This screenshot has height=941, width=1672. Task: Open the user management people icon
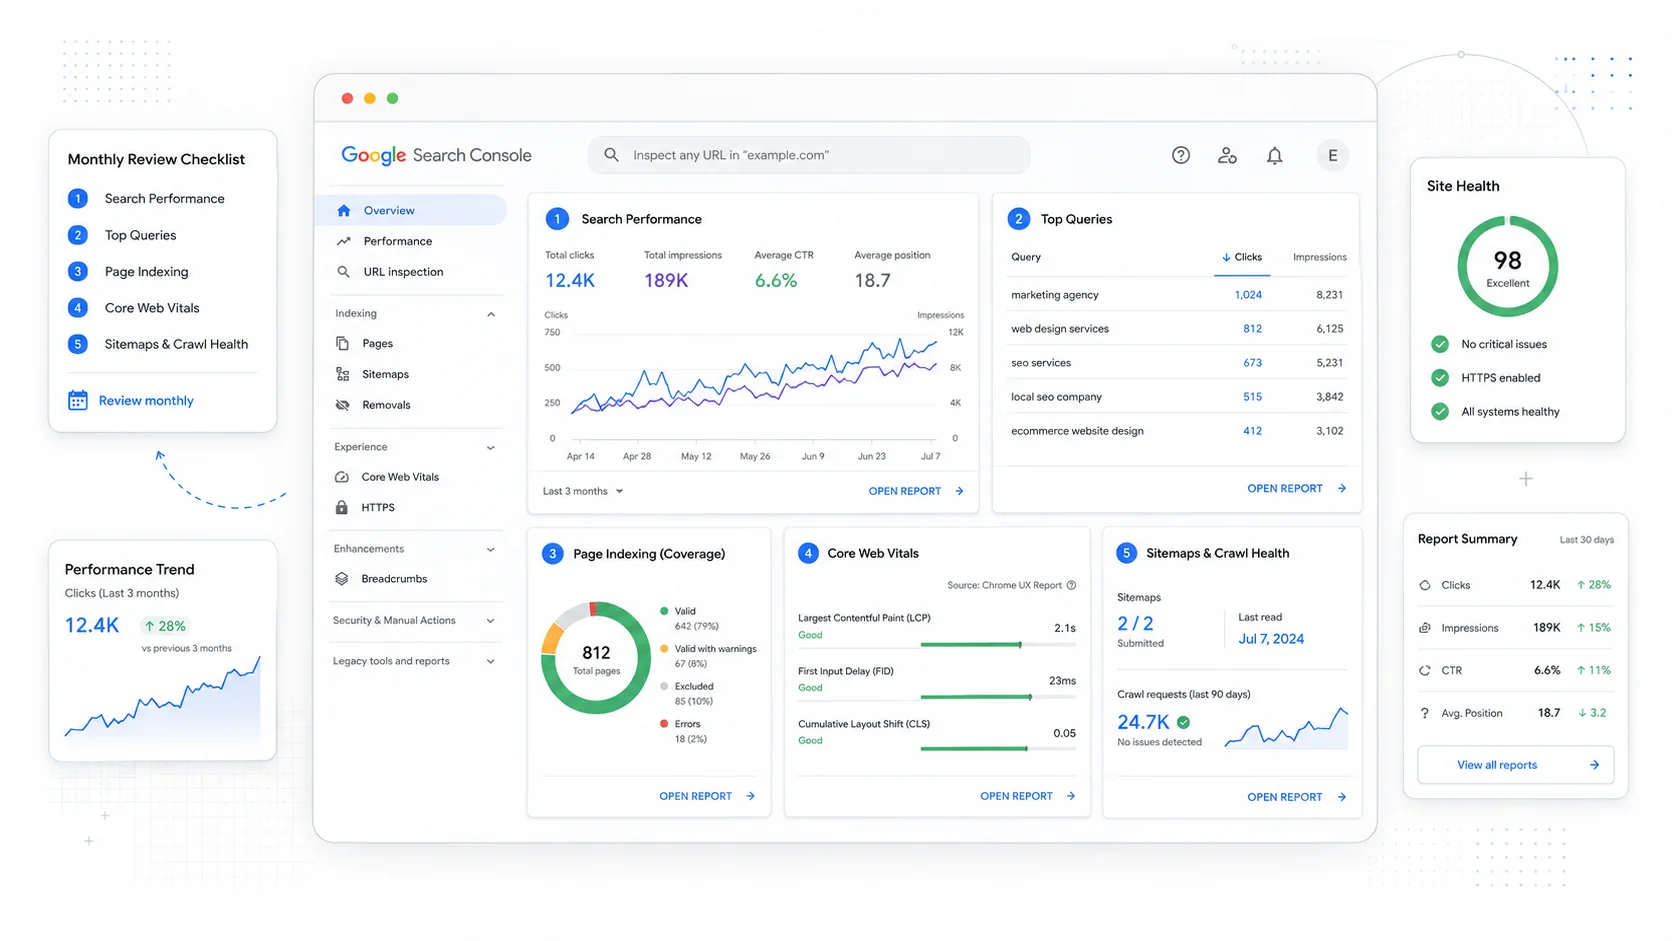click(1227, 155)
